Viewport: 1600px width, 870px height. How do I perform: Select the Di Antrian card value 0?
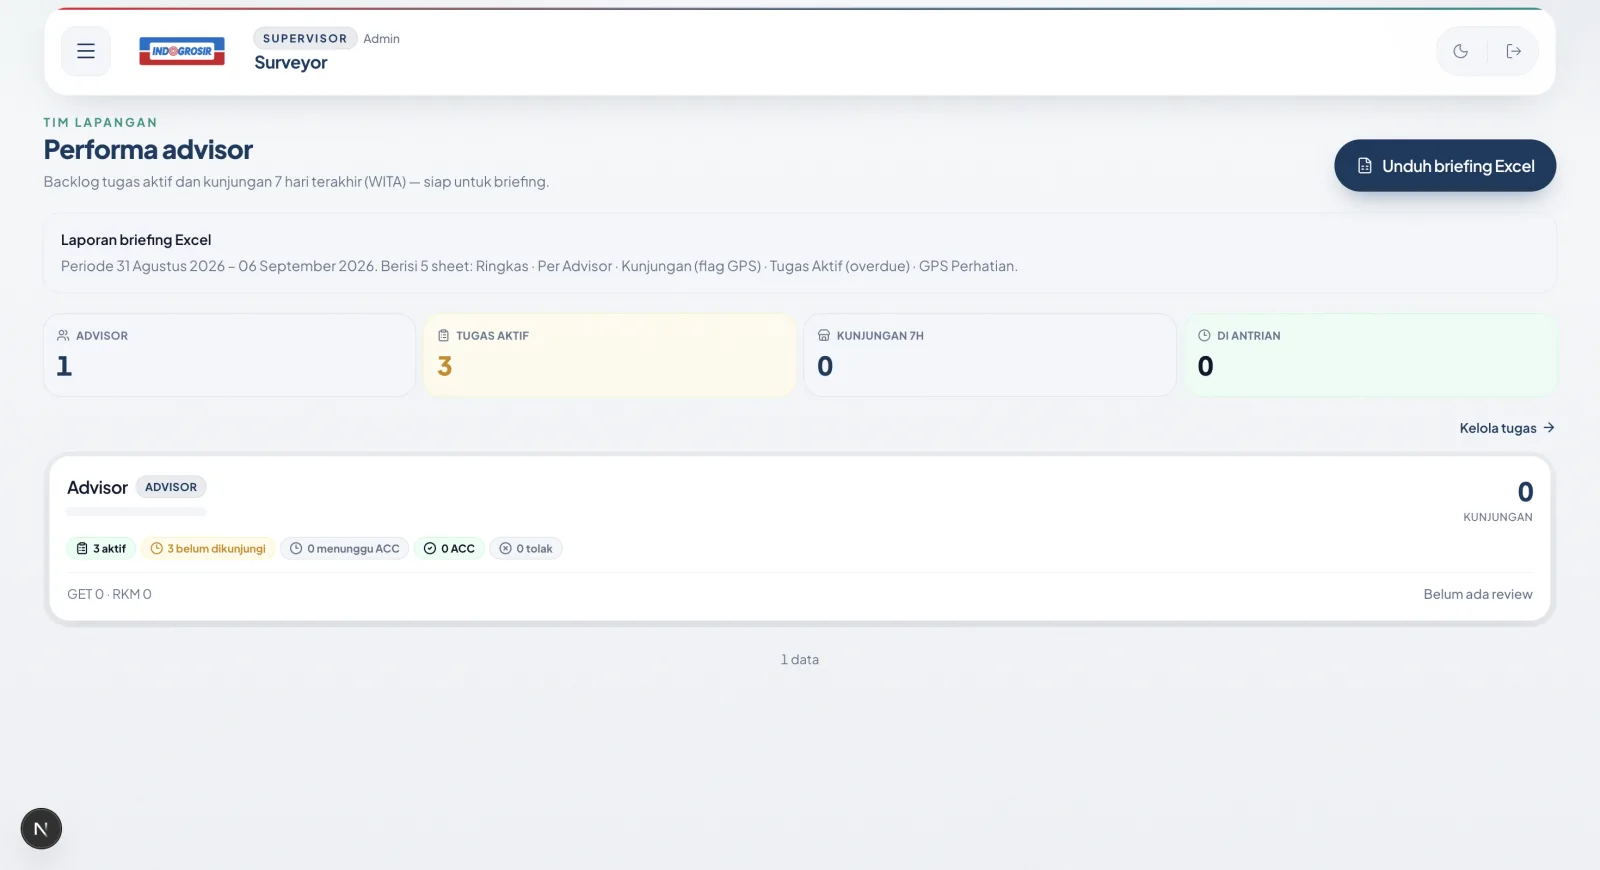coord(1206,366)
